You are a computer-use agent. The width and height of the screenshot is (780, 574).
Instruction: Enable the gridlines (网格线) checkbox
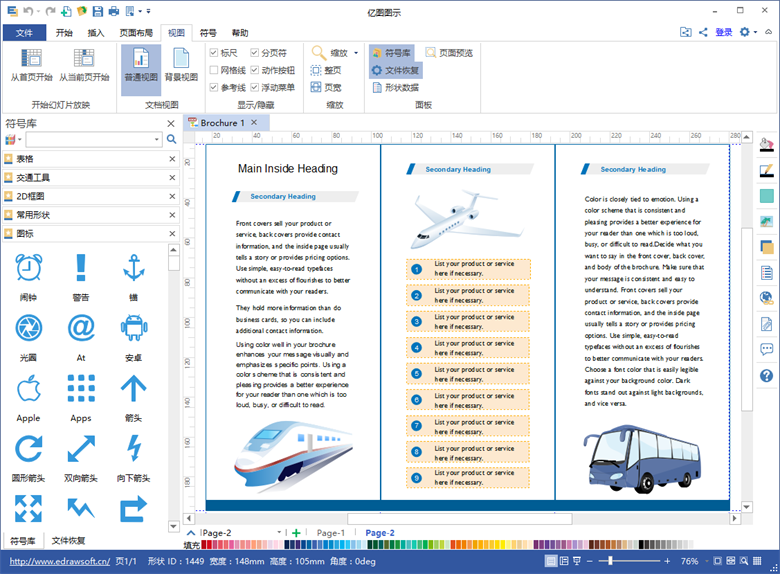click(x=214, y=70)
